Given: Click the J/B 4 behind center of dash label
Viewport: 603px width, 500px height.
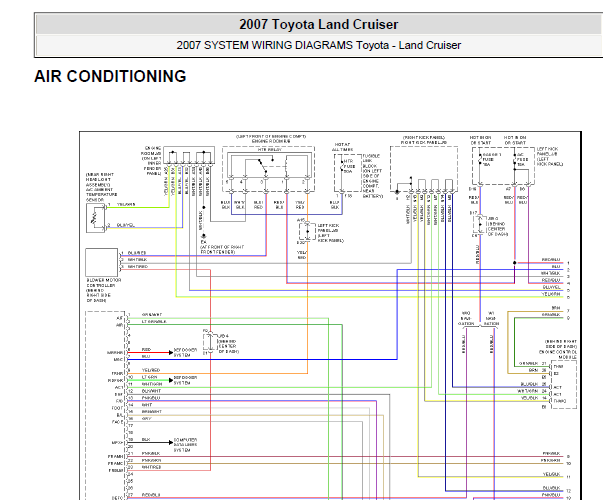Looking at the screenshot, I should click(228, 343).
